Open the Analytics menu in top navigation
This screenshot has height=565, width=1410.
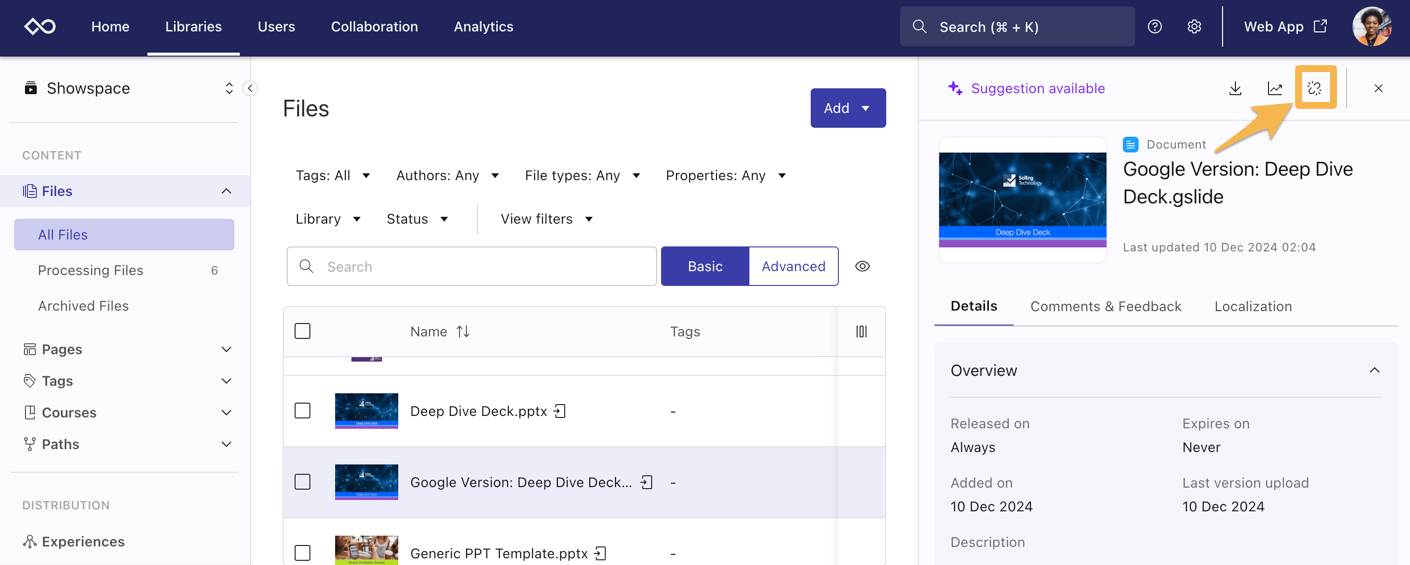(x=483, y=27)
